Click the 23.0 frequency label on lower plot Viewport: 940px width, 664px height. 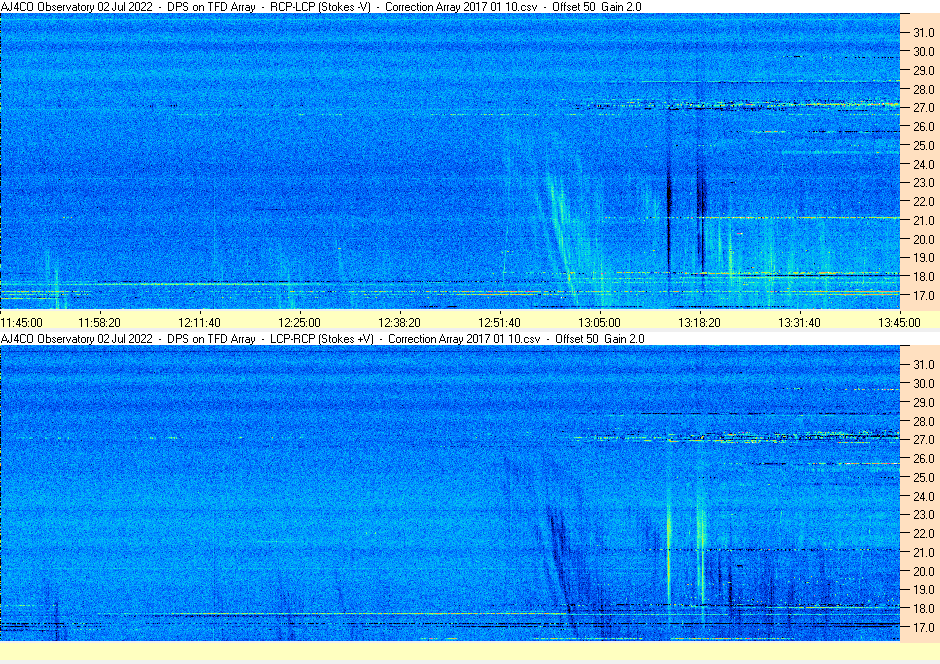(923, 515)
